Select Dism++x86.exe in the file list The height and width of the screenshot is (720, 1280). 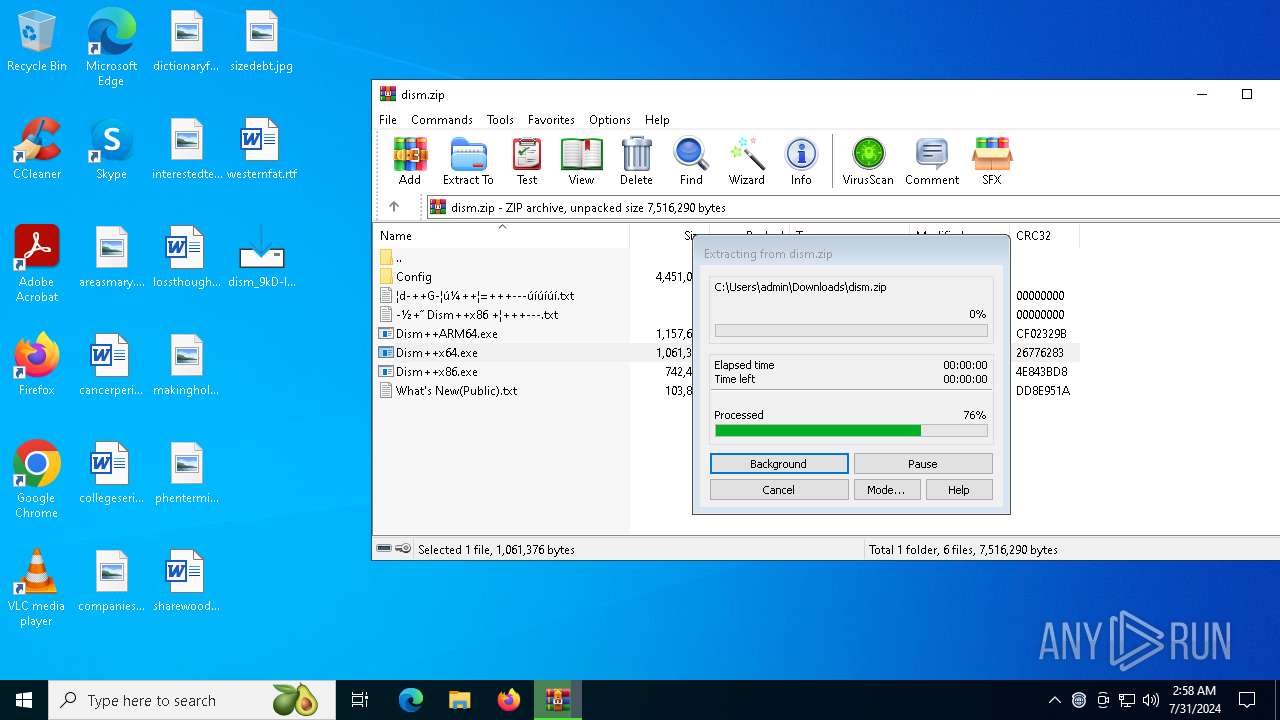(x=437, y=372)
